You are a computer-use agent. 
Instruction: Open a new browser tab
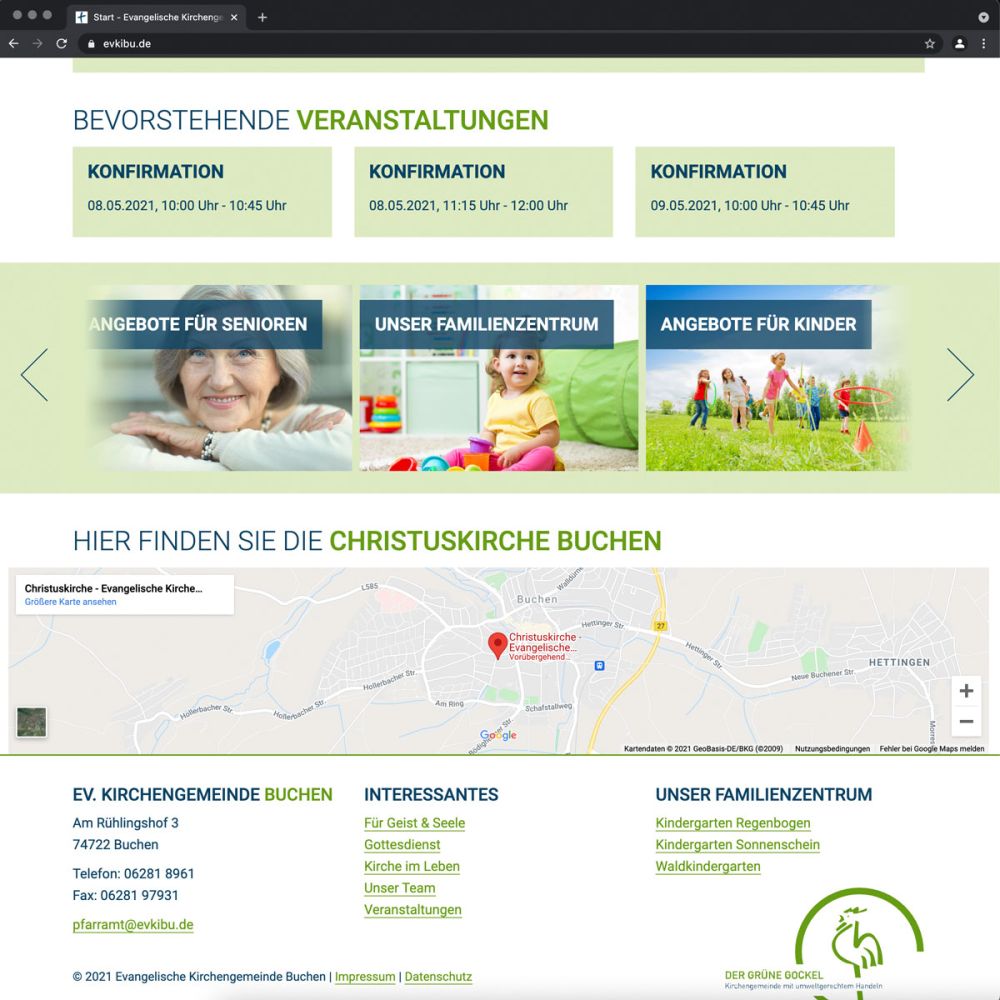pos(262,16)
